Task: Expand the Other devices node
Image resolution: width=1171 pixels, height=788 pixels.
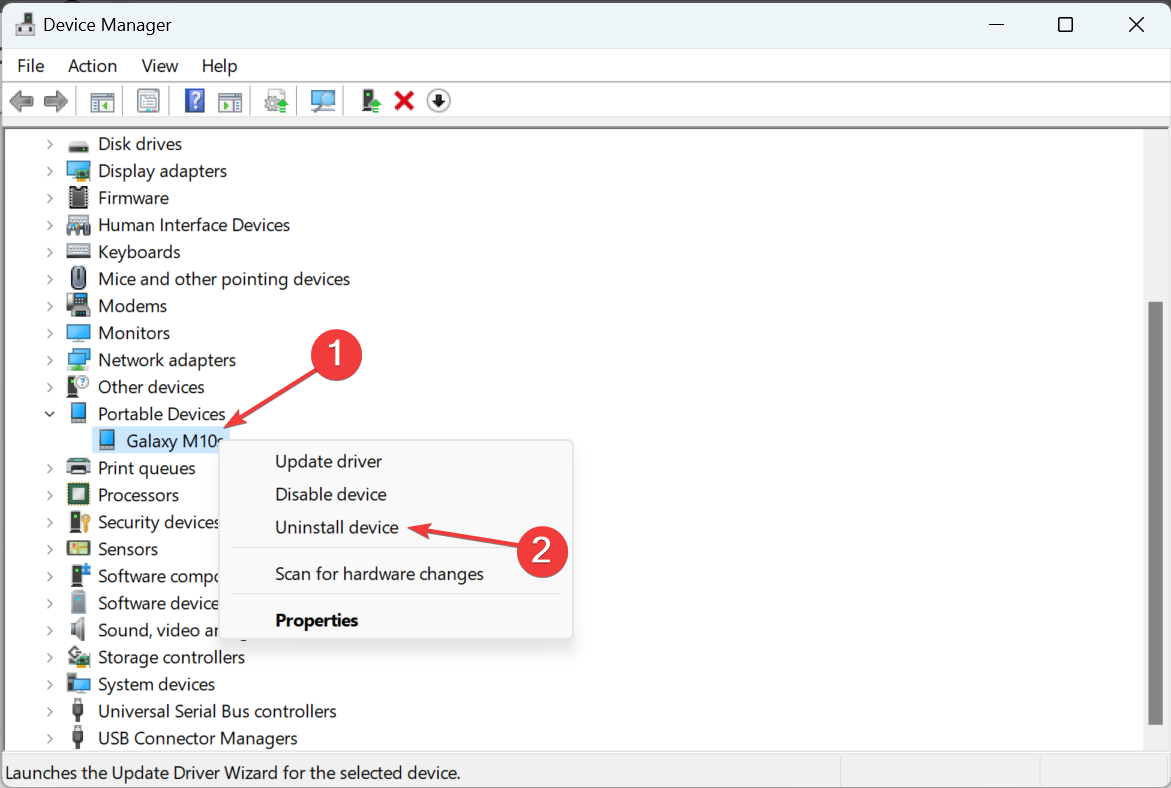Action: (49, 387)
